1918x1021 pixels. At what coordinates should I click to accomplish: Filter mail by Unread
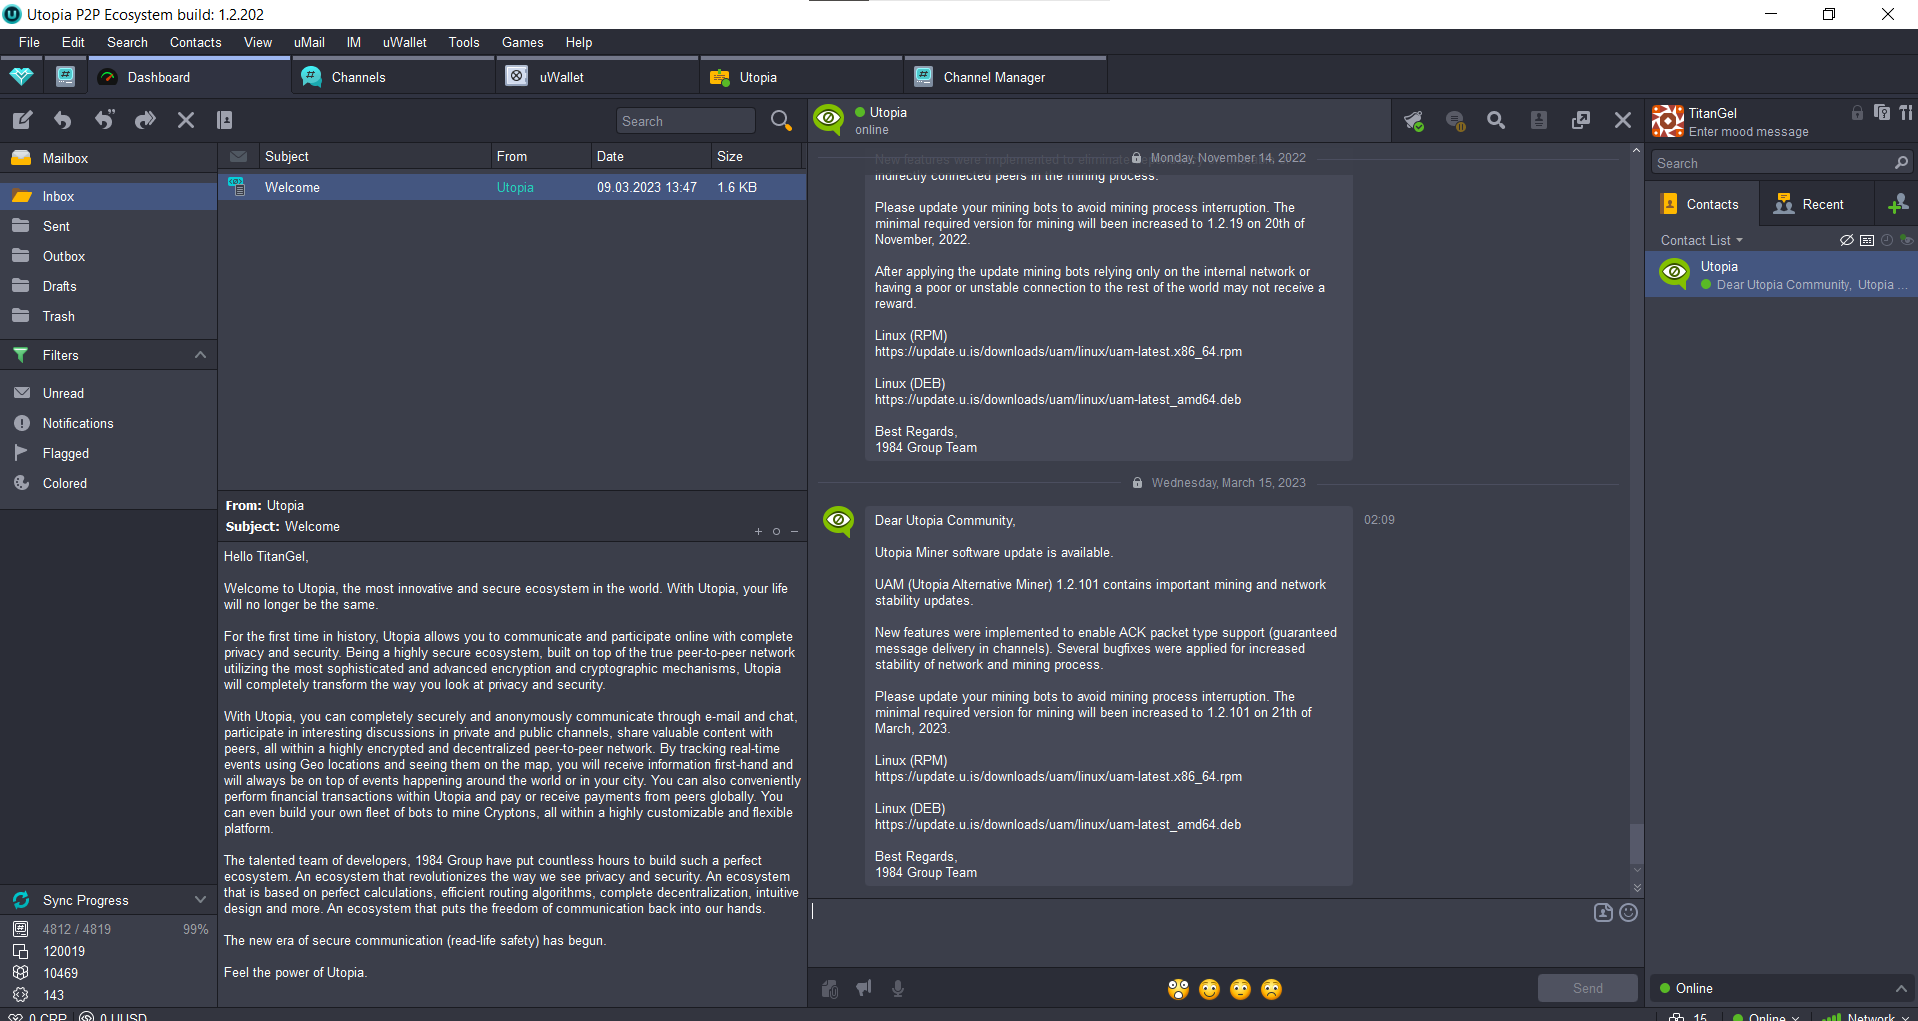click(x=108, y=393)
